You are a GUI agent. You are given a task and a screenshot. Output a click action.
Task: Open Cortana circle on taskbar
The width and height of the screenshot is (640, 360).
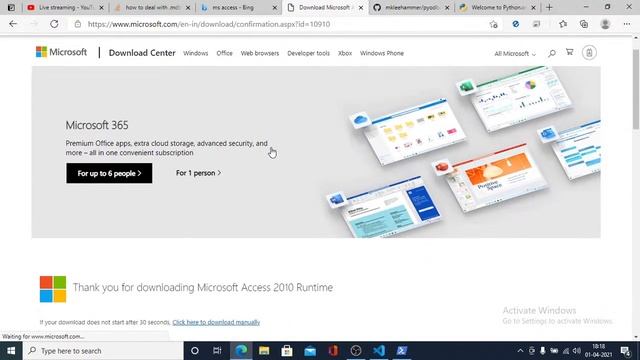click(x=195, y=351)
